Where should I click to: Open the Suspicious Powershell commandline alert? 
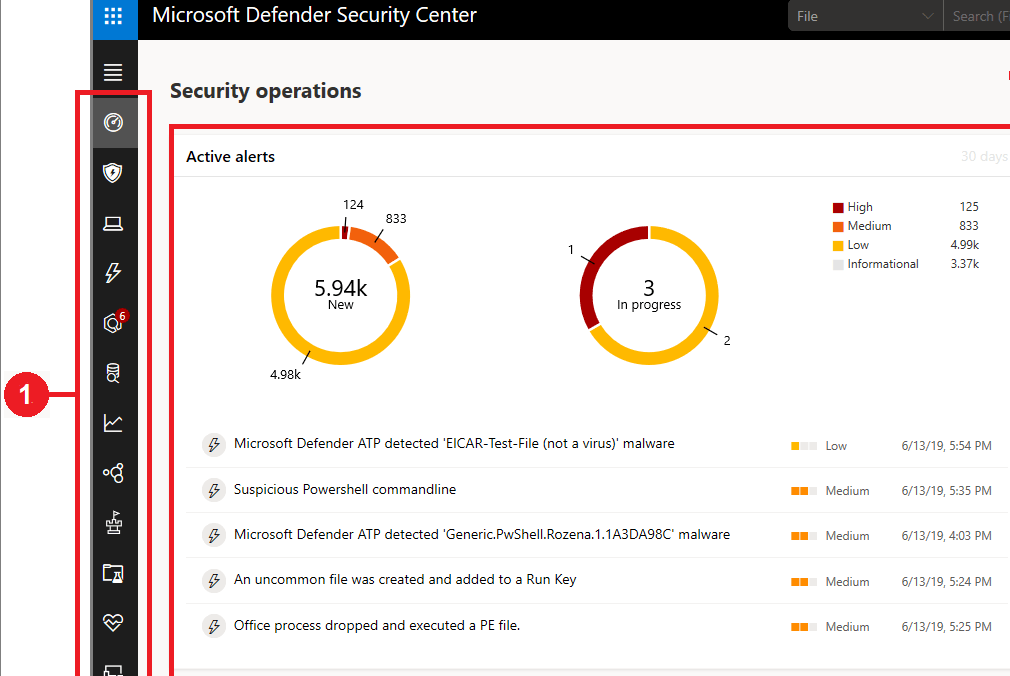tap(345, 489)
